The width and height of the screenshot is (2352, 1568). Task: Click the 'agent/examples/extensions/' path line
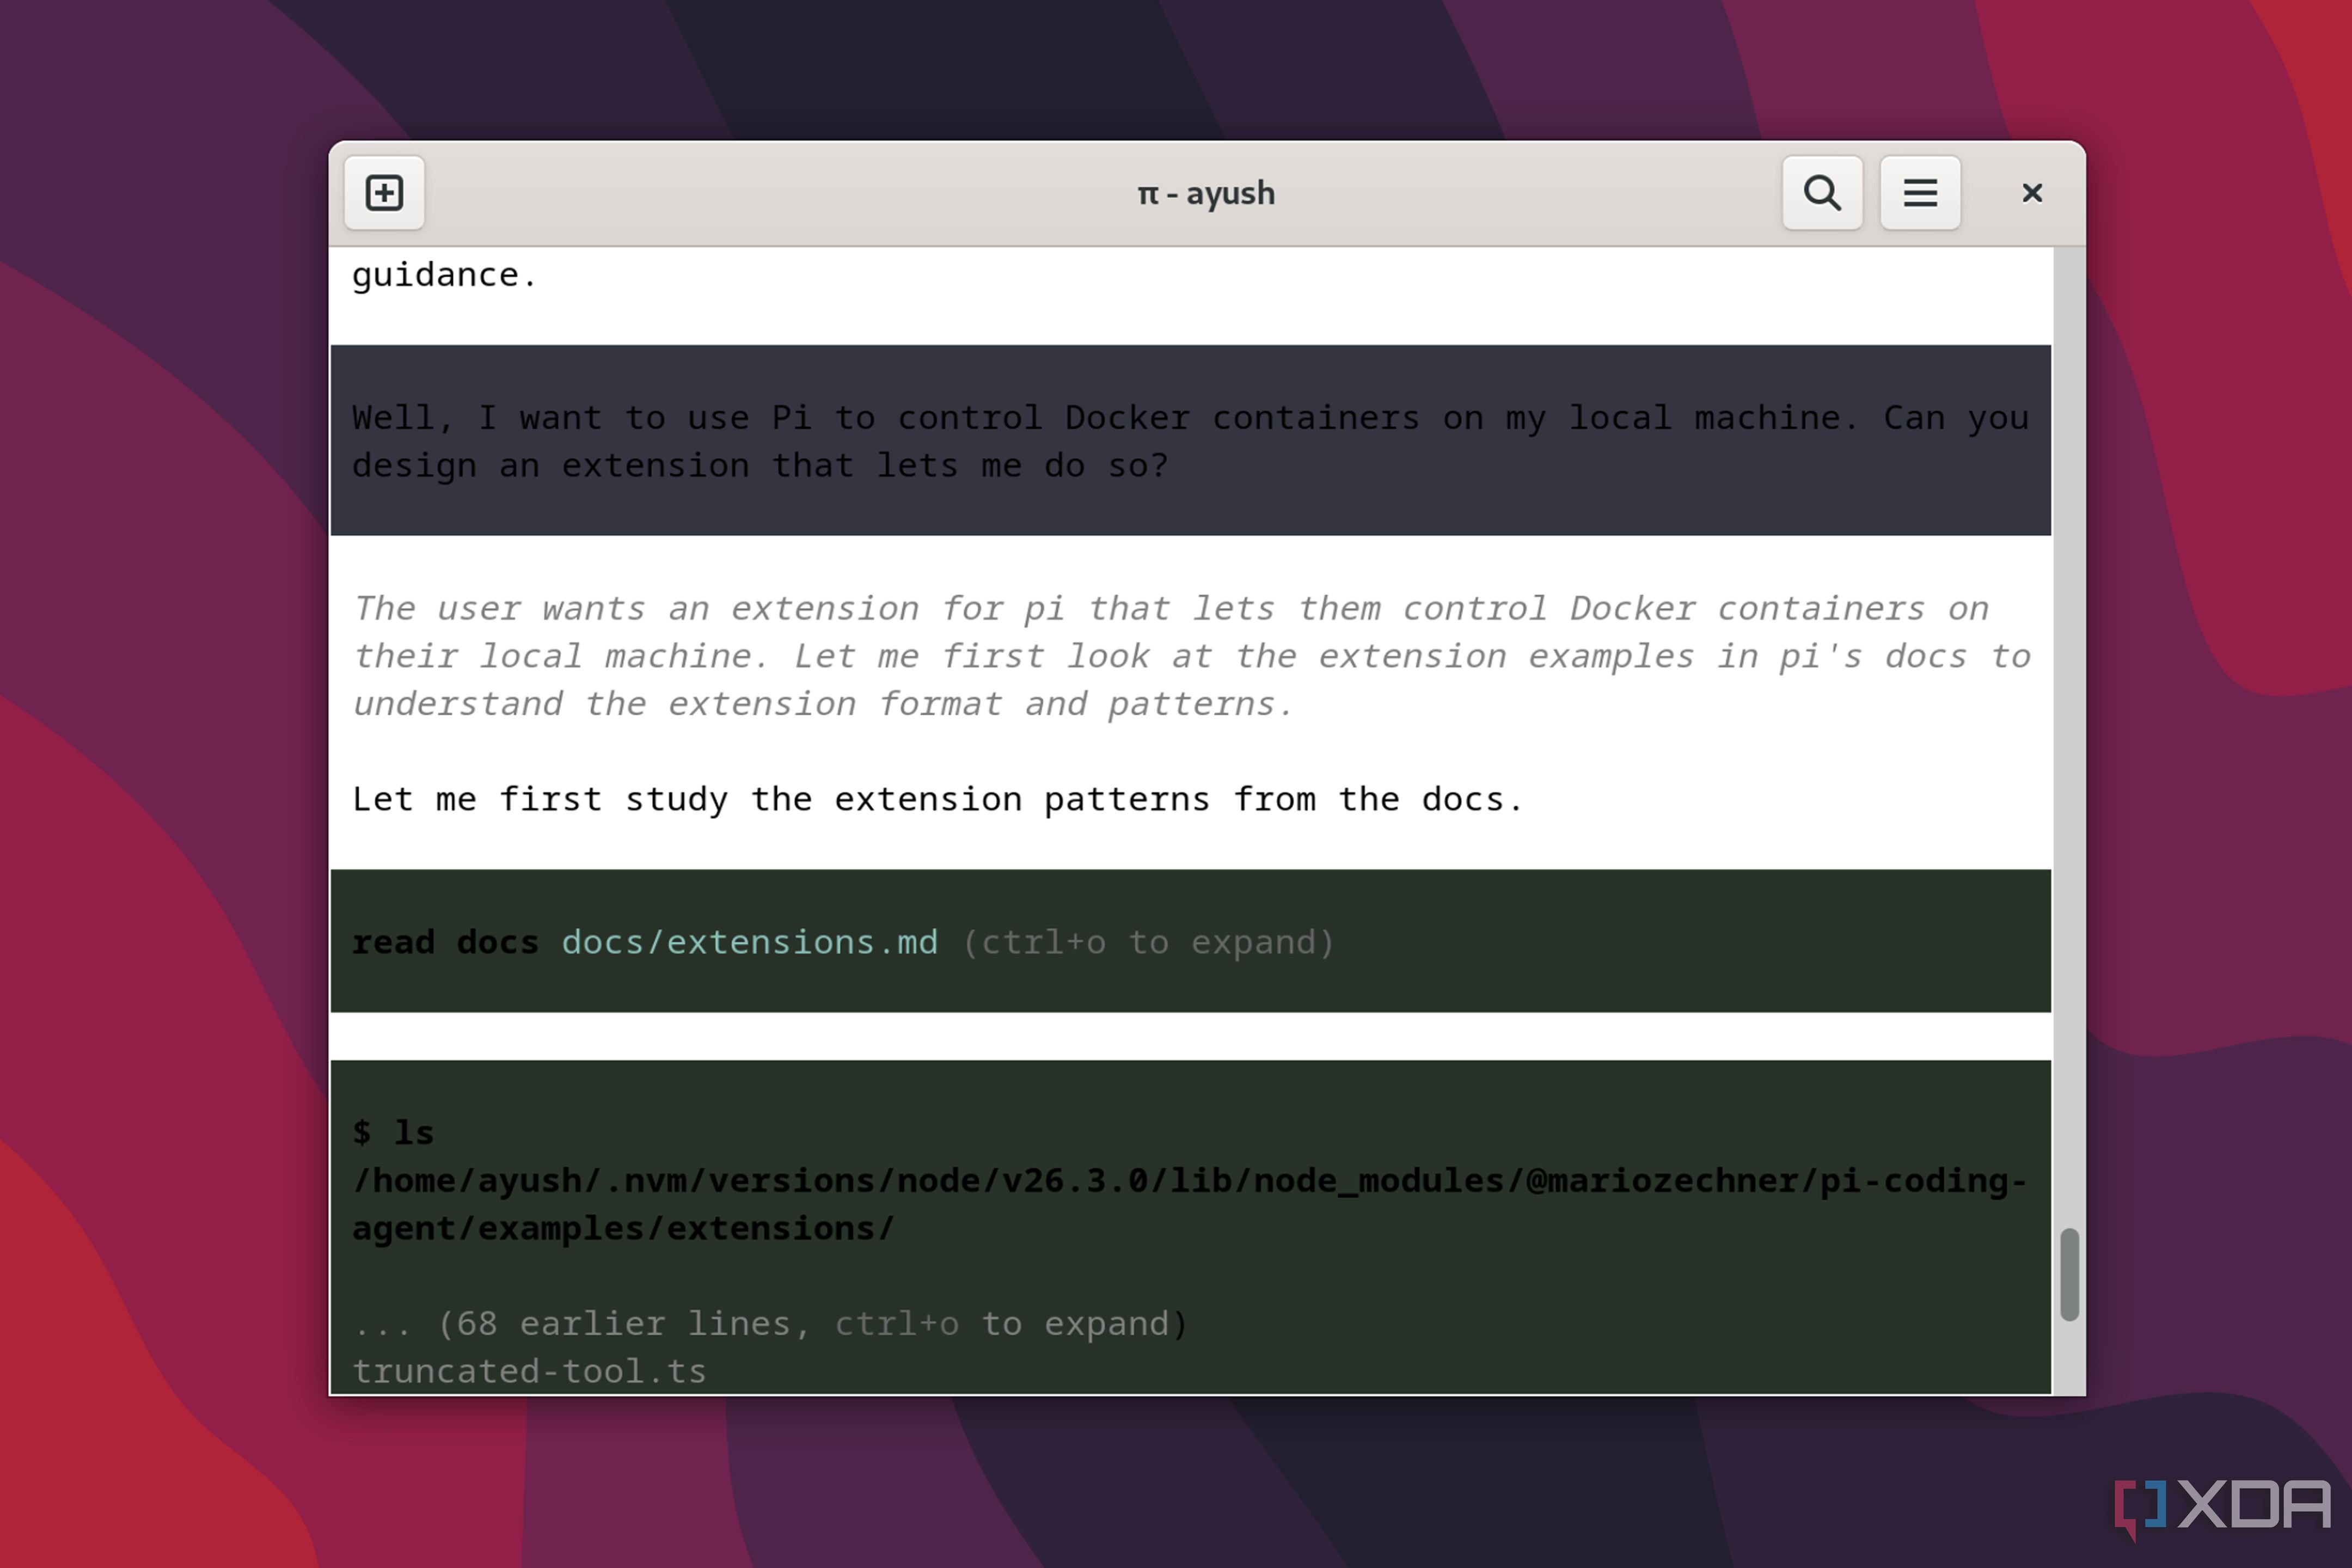(623, 1228)
